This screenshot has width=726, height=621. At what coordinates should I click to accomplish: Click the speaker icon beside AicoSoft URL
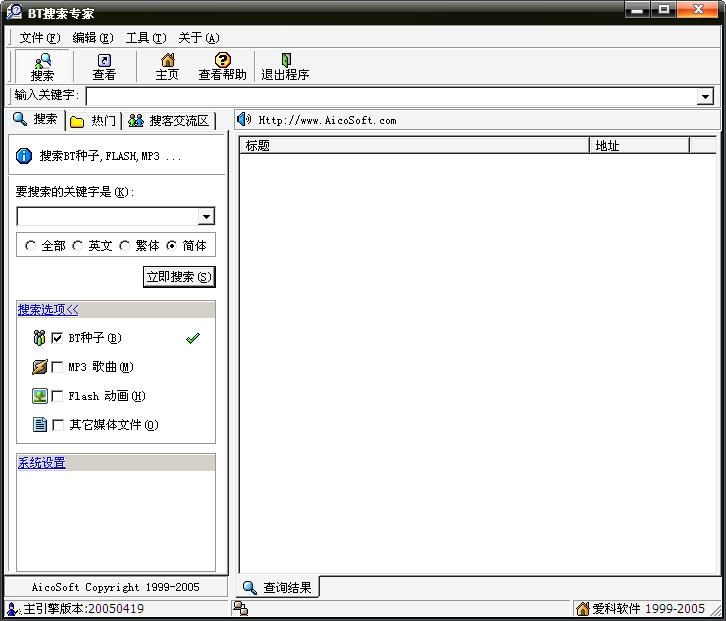click(x=244, y=120)
